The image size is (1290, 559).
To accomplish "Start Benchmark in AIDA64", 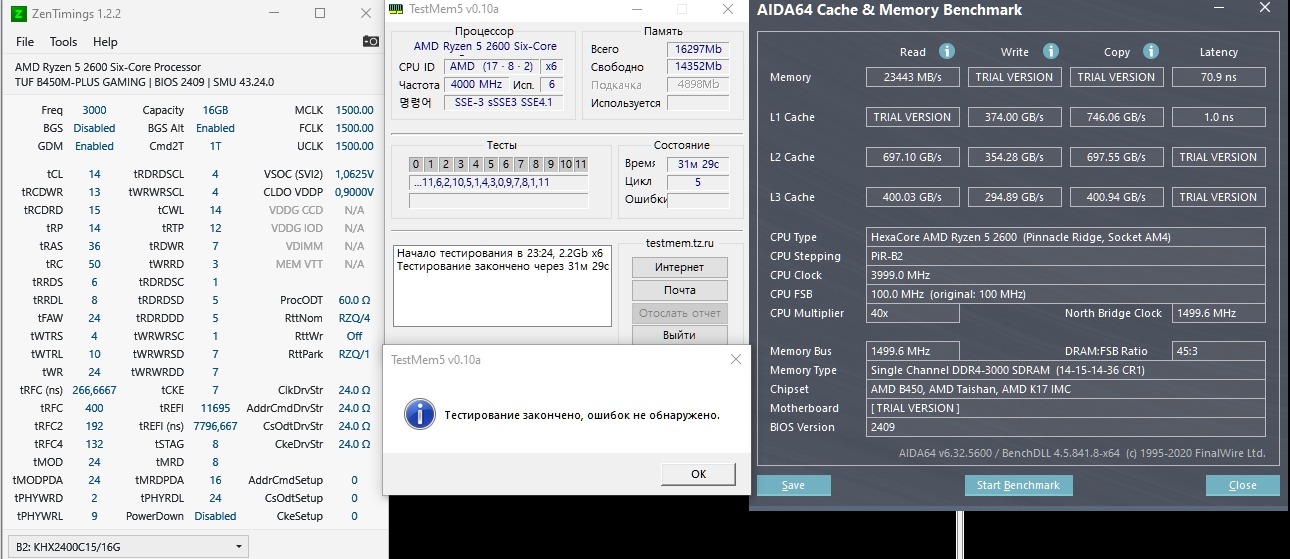I will click(x=1018, y=485).
